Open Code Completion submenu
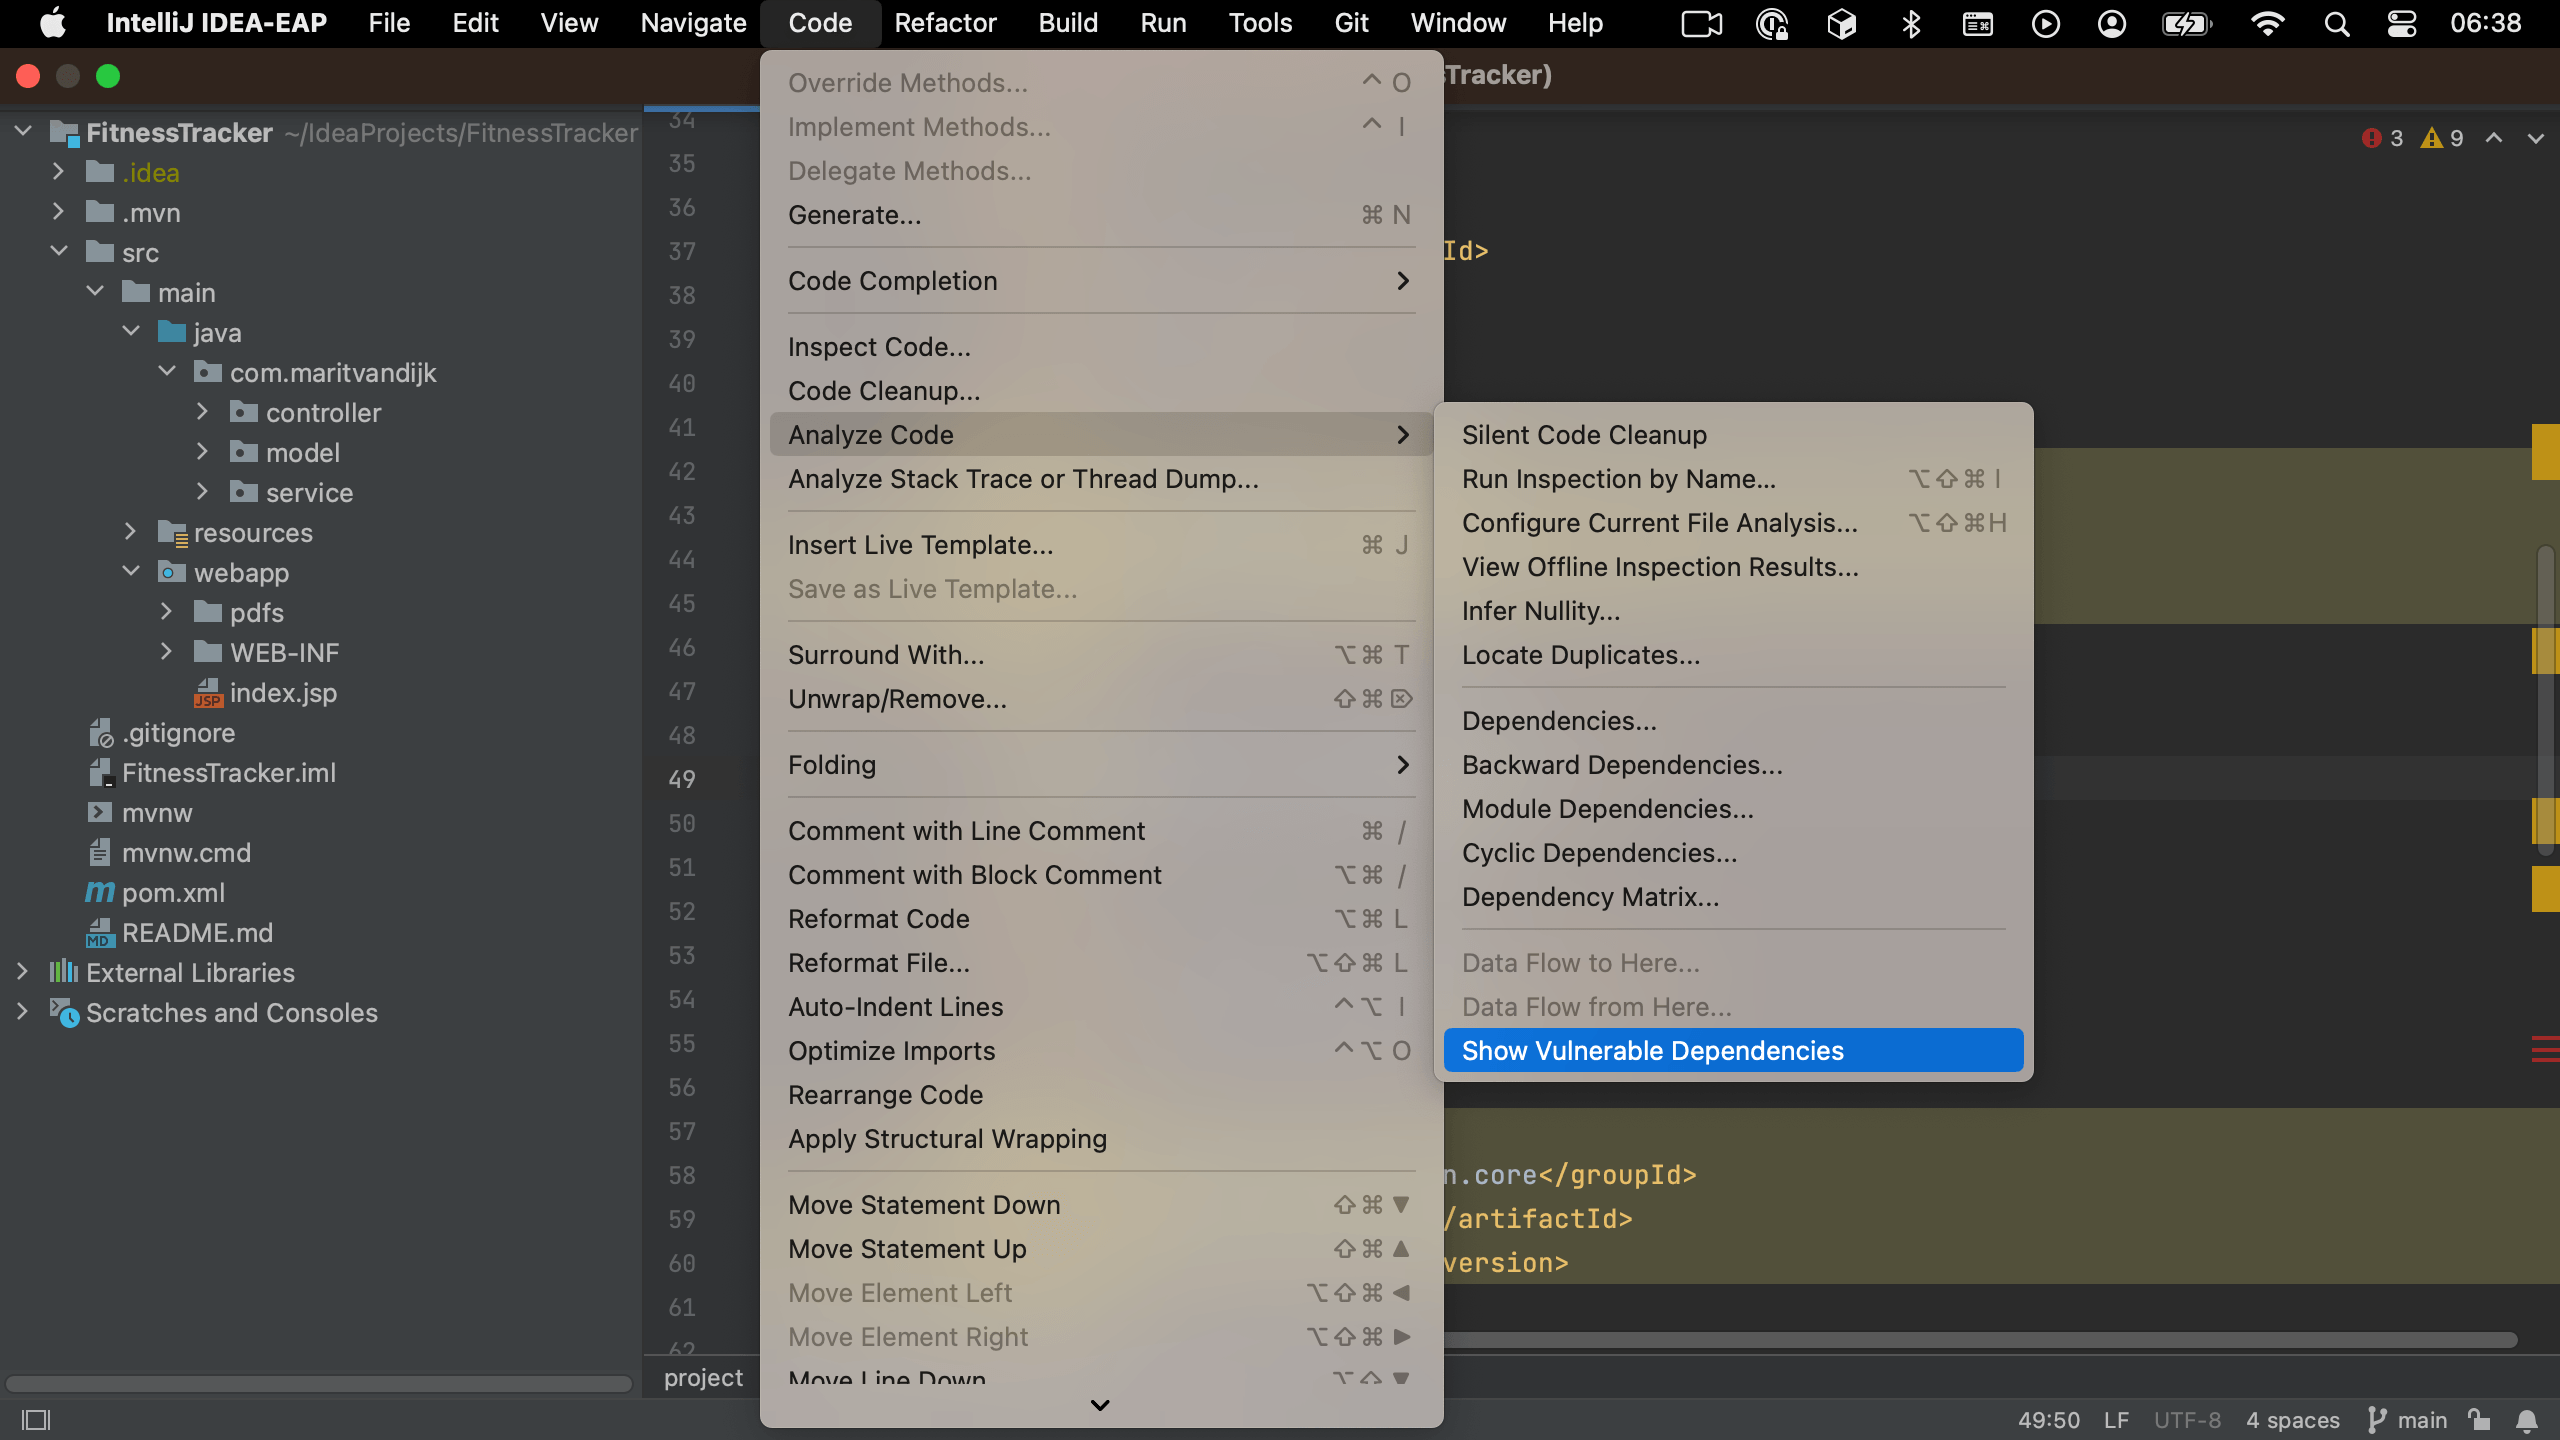This screenshot has height=1440, width=2560. pyautogui.click(x=1101, y=281)
